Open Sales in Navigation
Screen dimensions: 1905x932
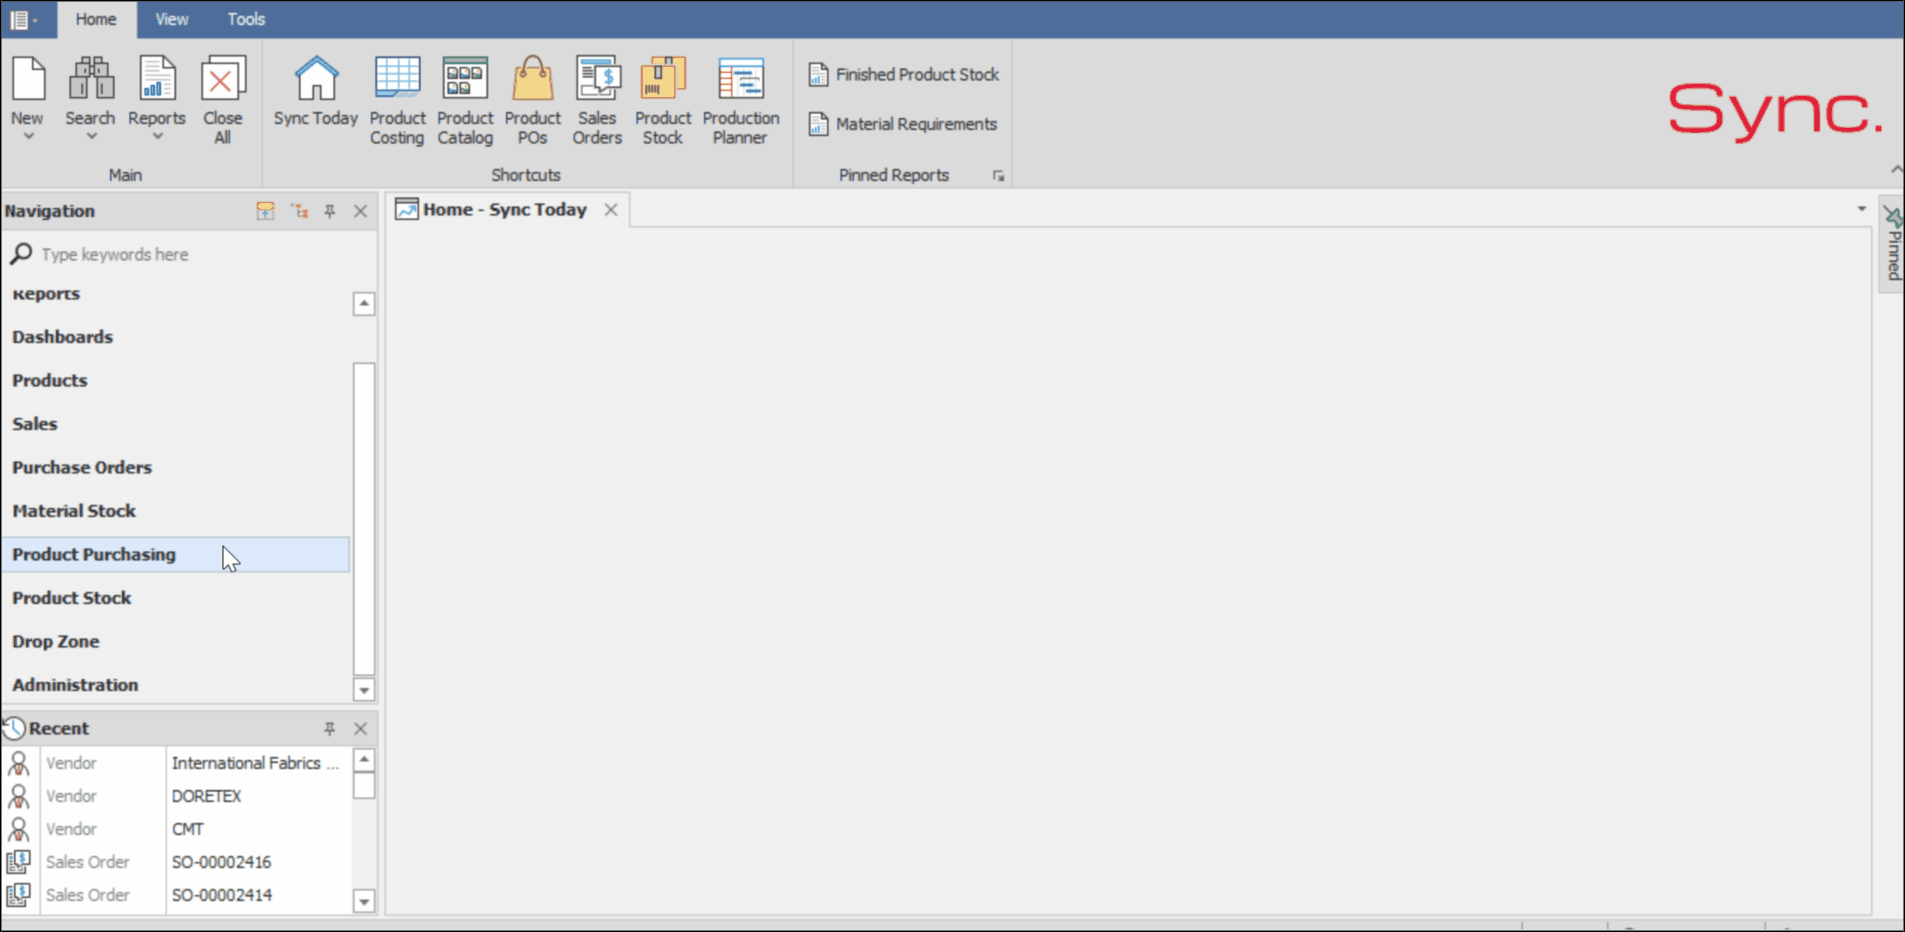(176, 424)
